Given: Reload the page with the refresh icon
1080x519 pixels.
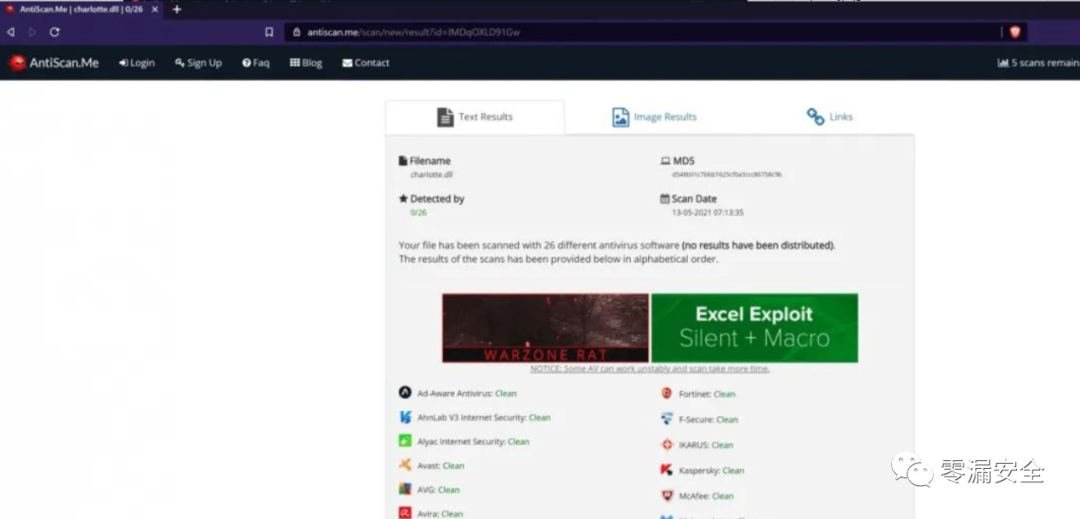Looking at the screenshot, I should 54,32.
